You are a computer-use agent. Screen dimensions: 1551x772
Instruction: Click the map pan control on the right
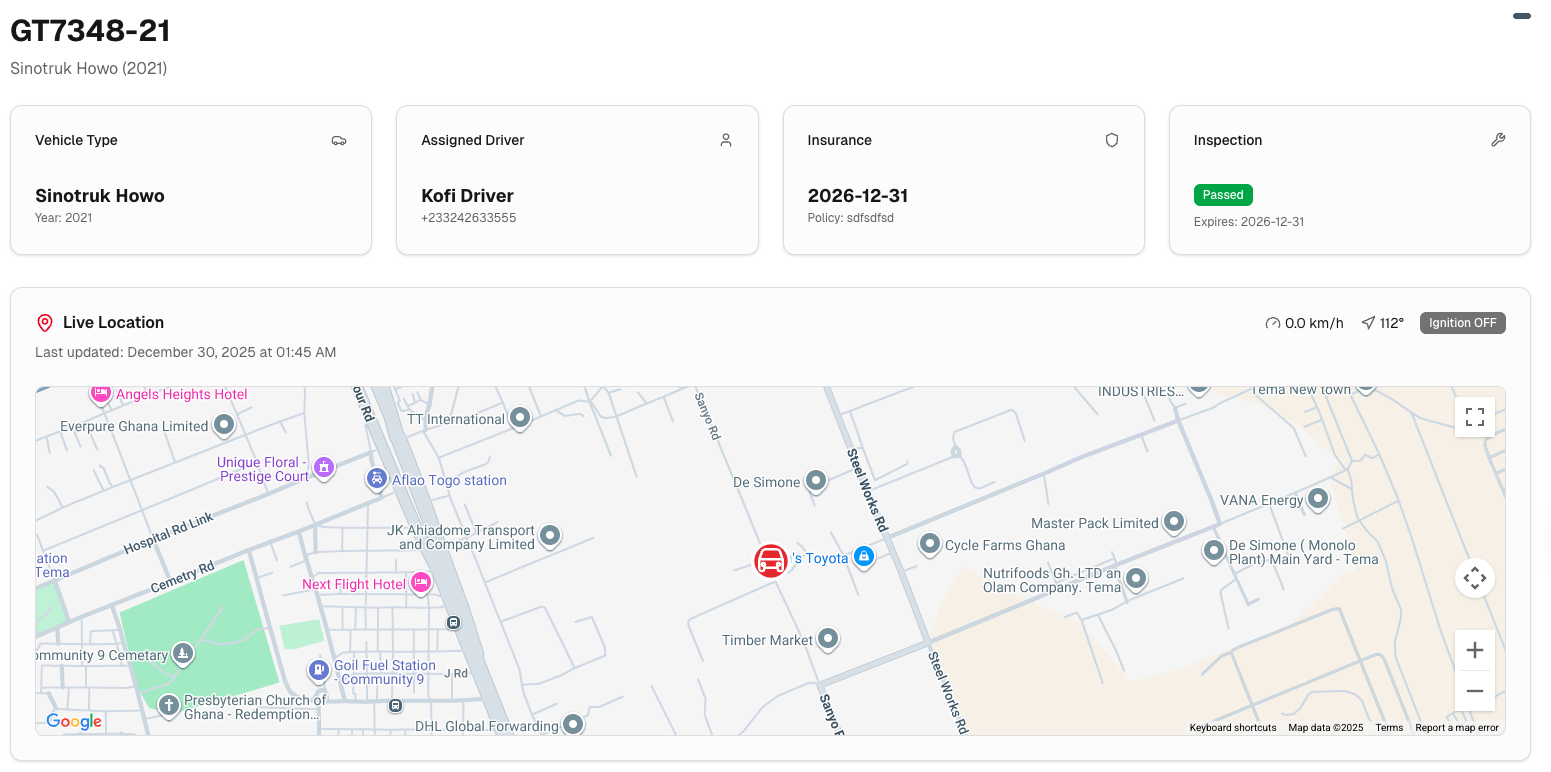[x=1475, y=578]
